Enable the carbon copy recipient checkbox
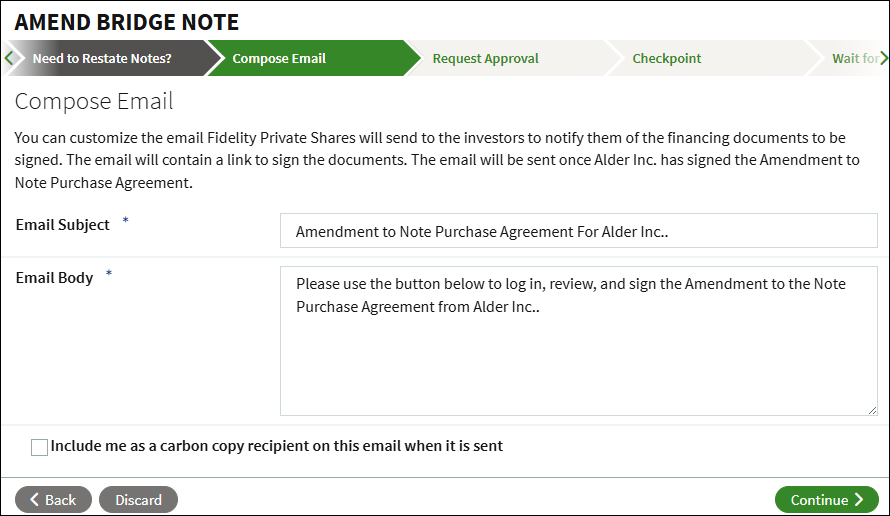This screenshot has width=890, height=516. (x=39, y=447)
